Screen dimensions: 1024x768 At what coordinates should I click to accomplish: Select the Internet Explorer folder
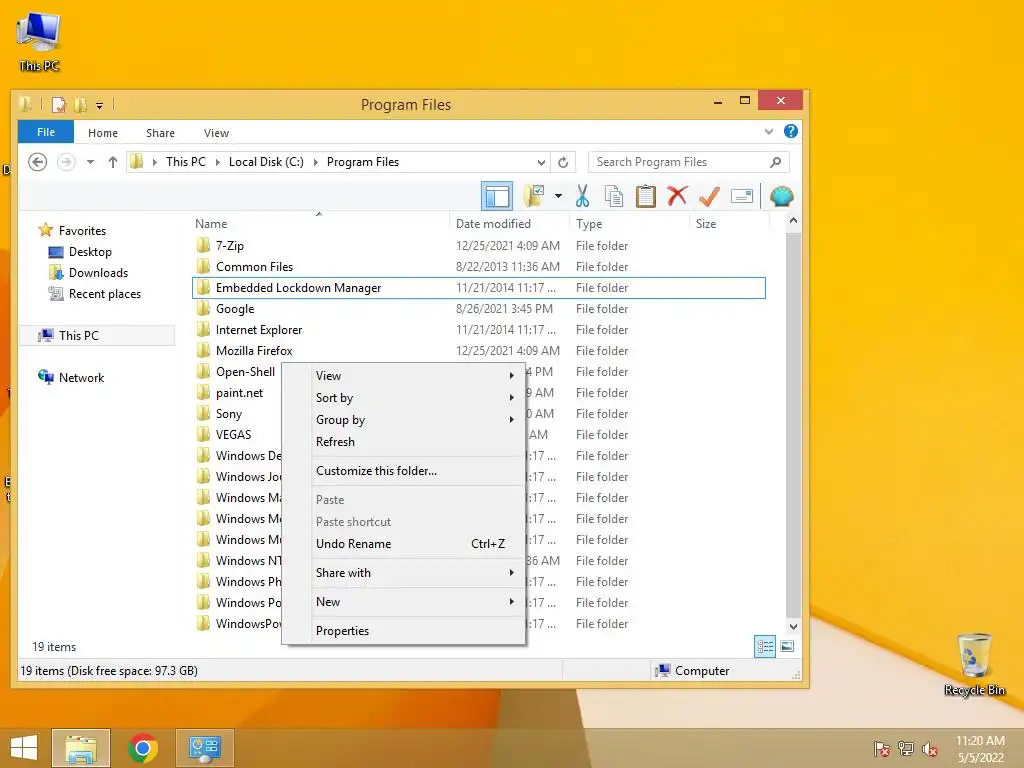(x=479, y=330)
